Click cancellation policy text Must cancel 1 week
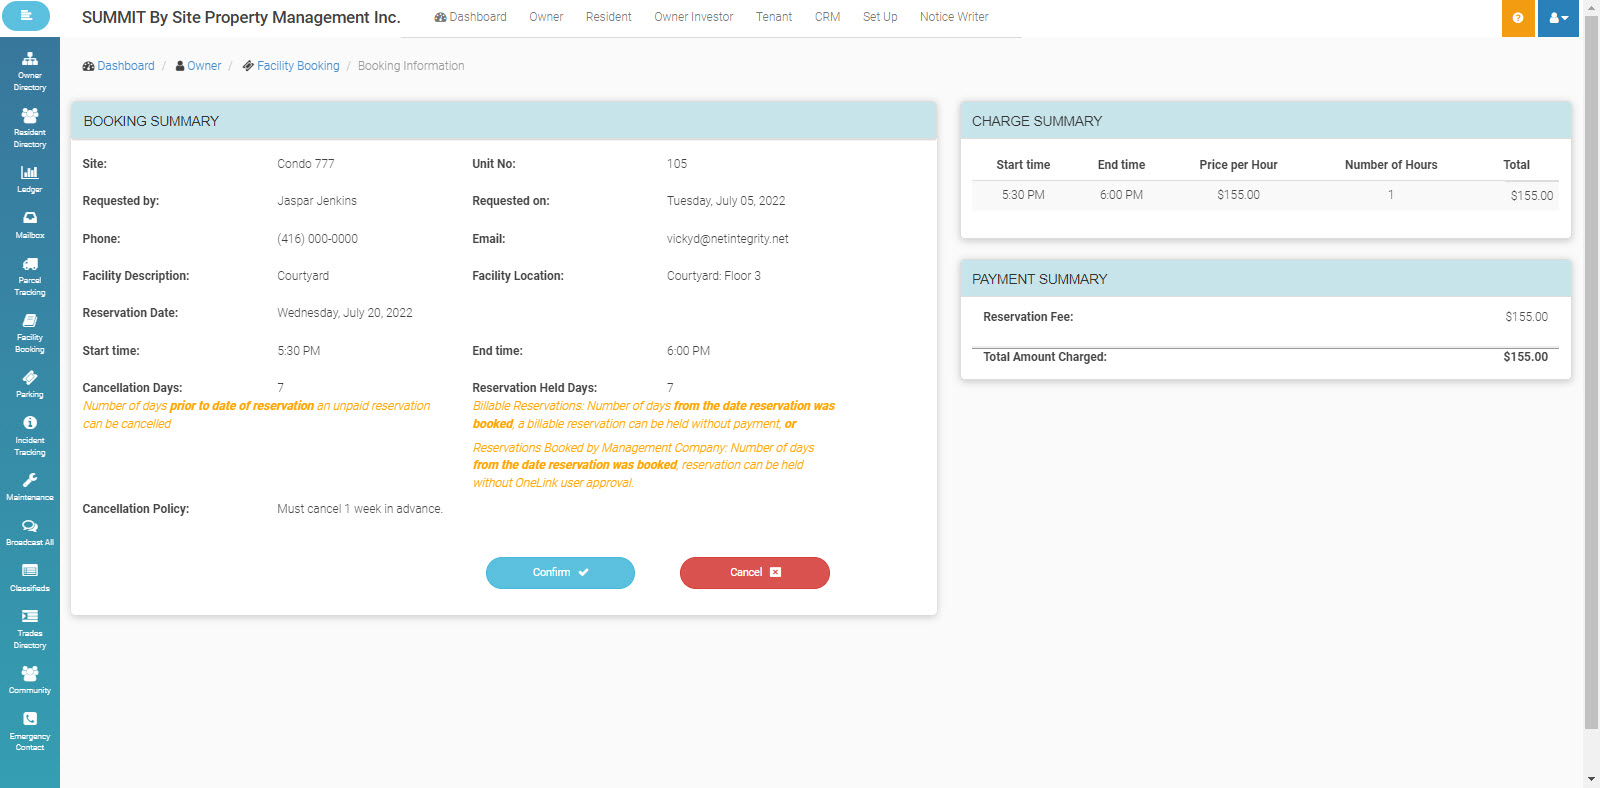 click(360, 509)
